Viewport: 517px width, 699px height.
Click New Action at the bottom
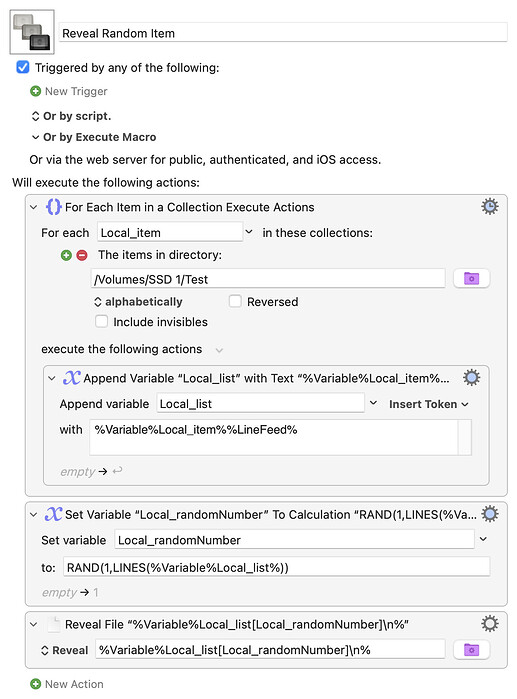[x=67, y=684]
